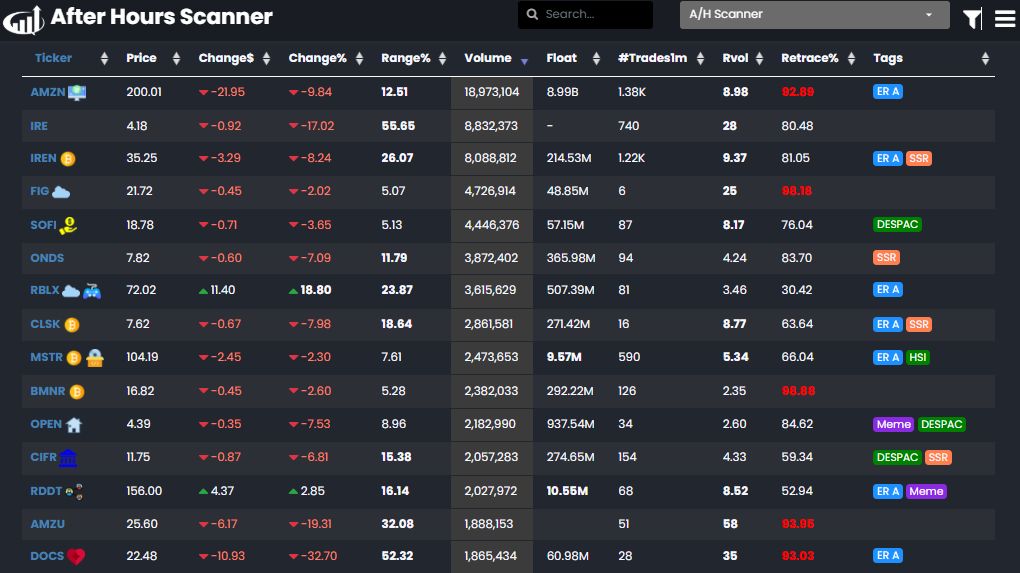1020x573 pixels.
Task: Click the social icon next to RDDT
Action: point(74,492)
